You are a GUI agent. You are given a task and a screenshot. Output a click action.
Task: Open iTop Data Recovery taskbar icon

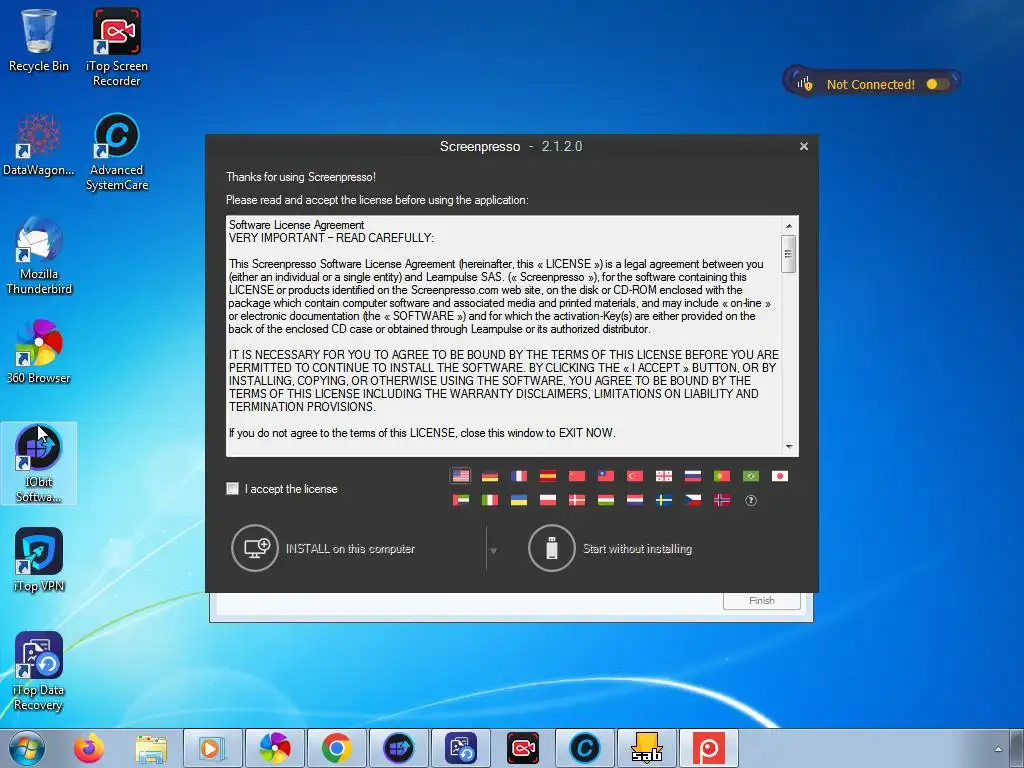click(460, 748)
